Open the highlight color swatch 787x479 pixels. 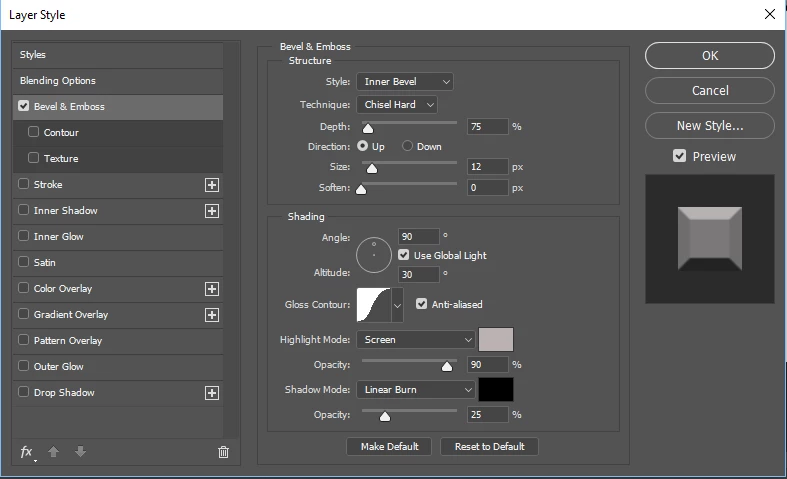pyautogui.click(x=496, y=339)
